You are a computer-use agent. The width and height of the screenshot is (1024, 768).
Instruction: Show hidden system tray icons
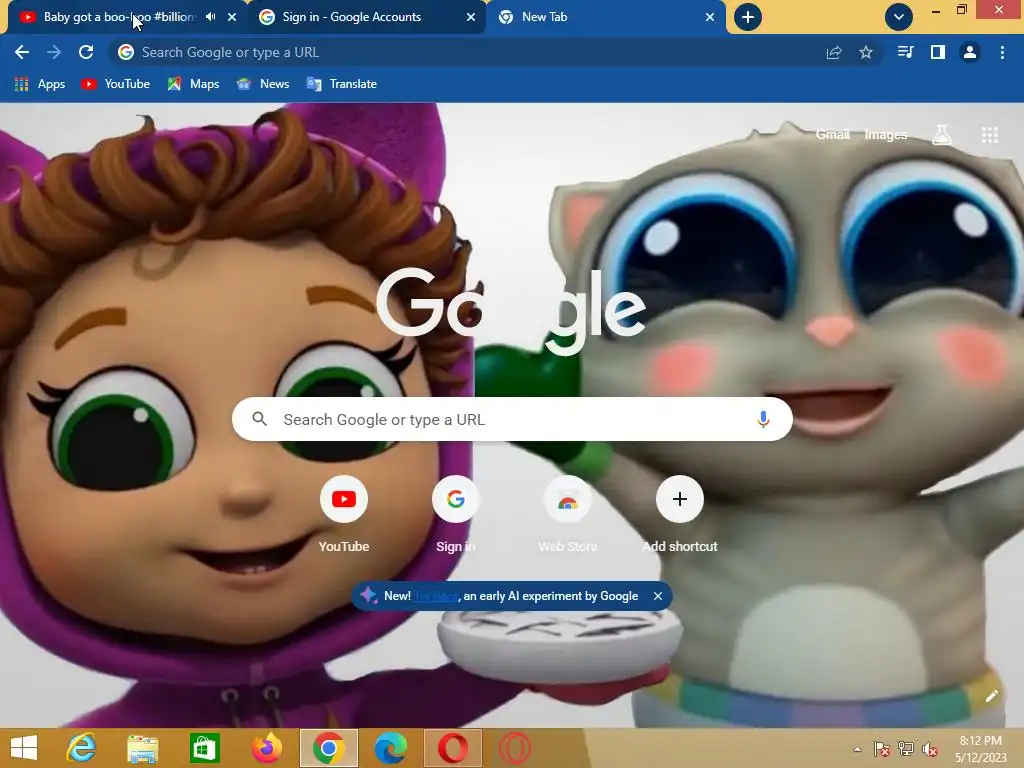point(857,749)
